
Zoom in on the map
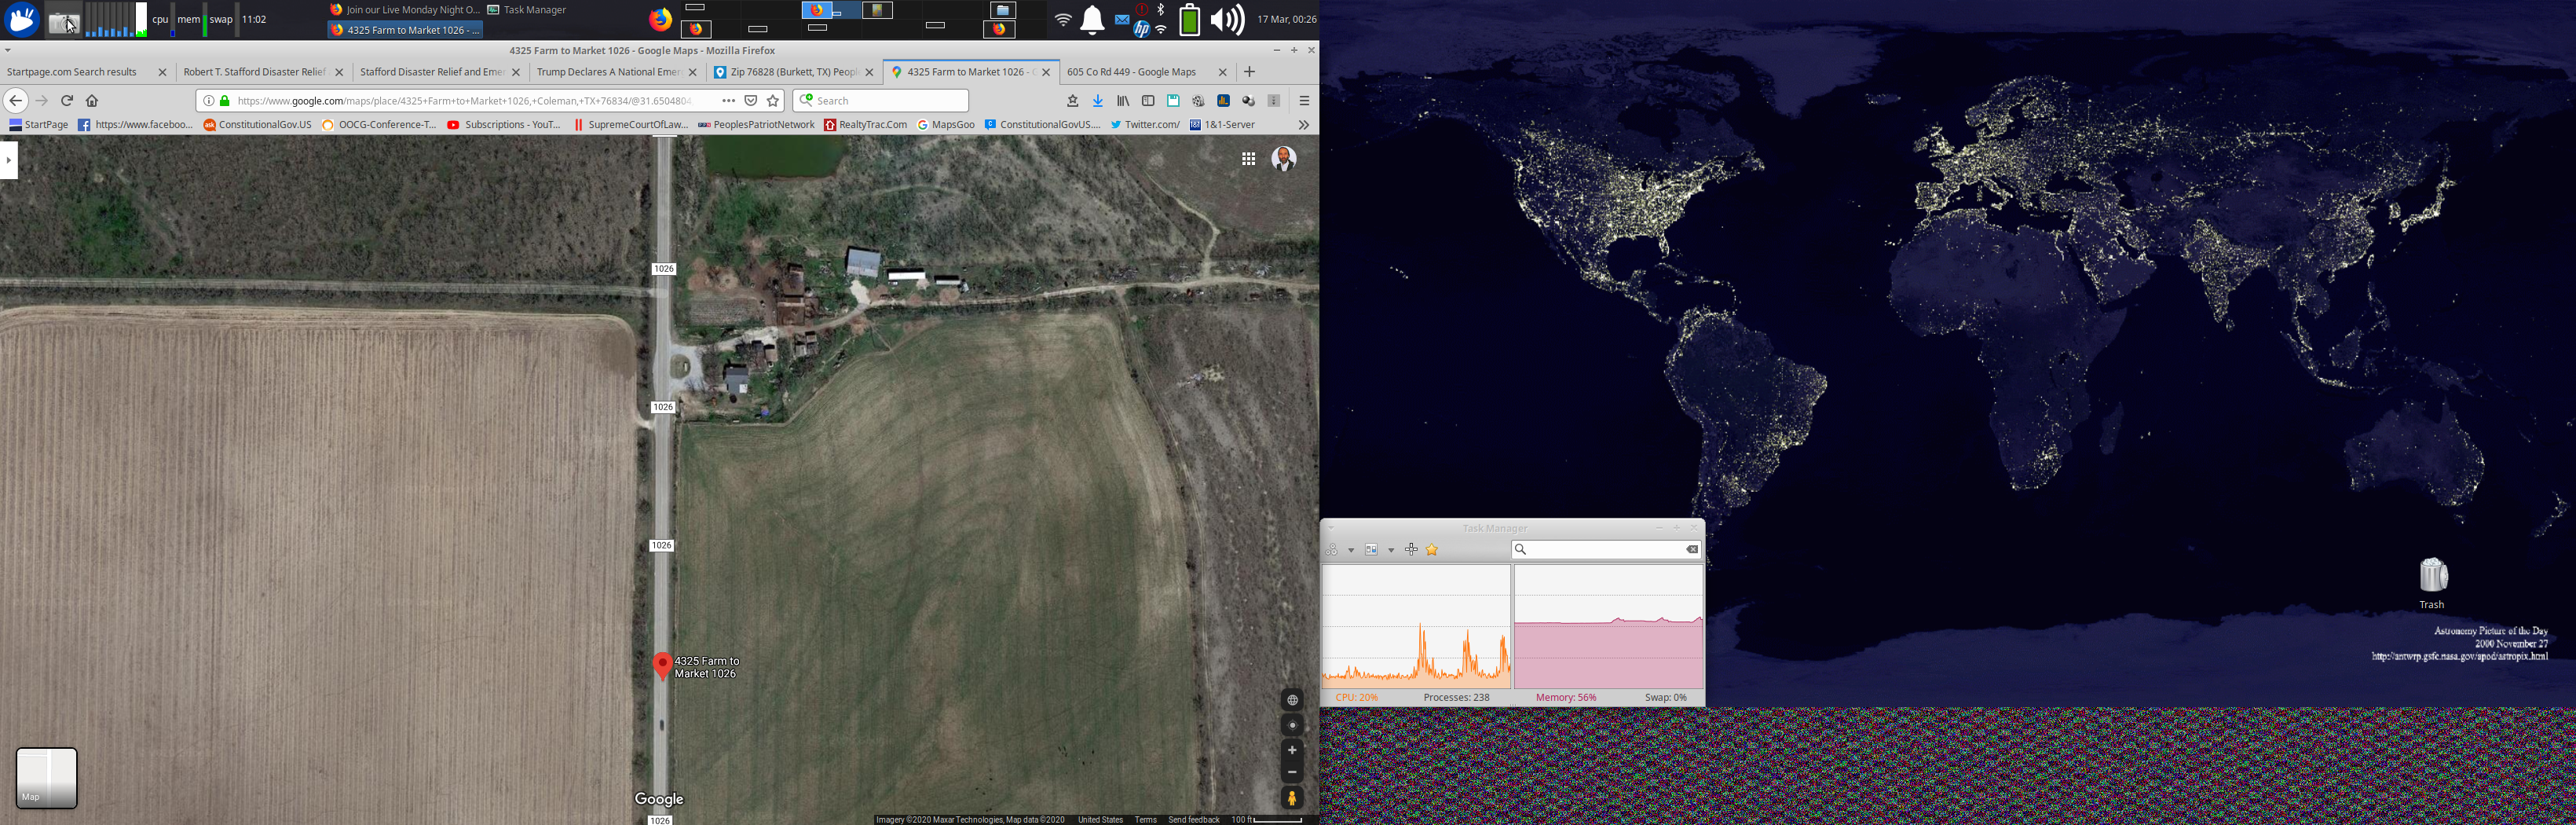pyautogui.click(x=1292, y=750)
